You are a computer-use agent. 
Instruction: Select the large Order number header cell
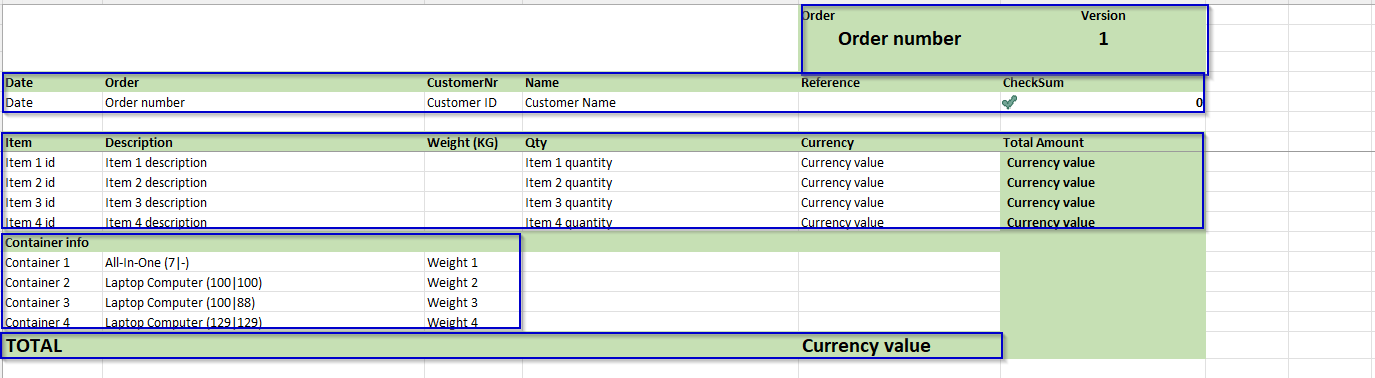pyautogui.click(x=899, y=39)
